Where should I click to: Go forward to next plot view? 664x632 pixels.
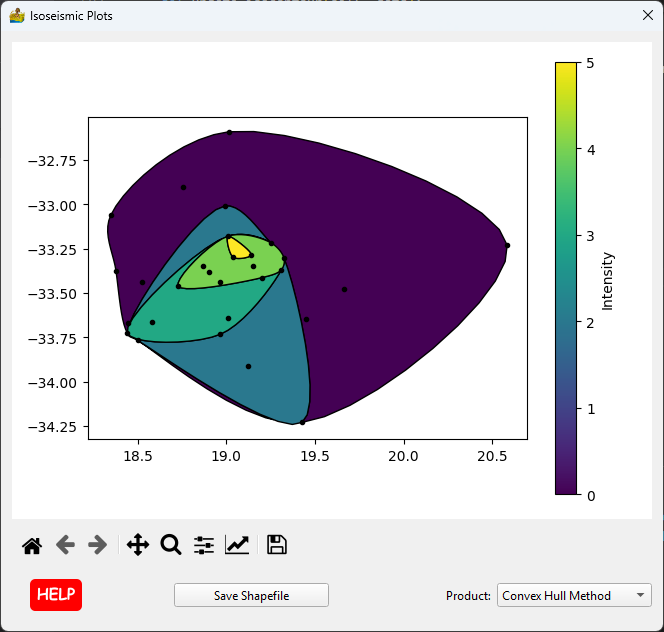coord(97,545)
